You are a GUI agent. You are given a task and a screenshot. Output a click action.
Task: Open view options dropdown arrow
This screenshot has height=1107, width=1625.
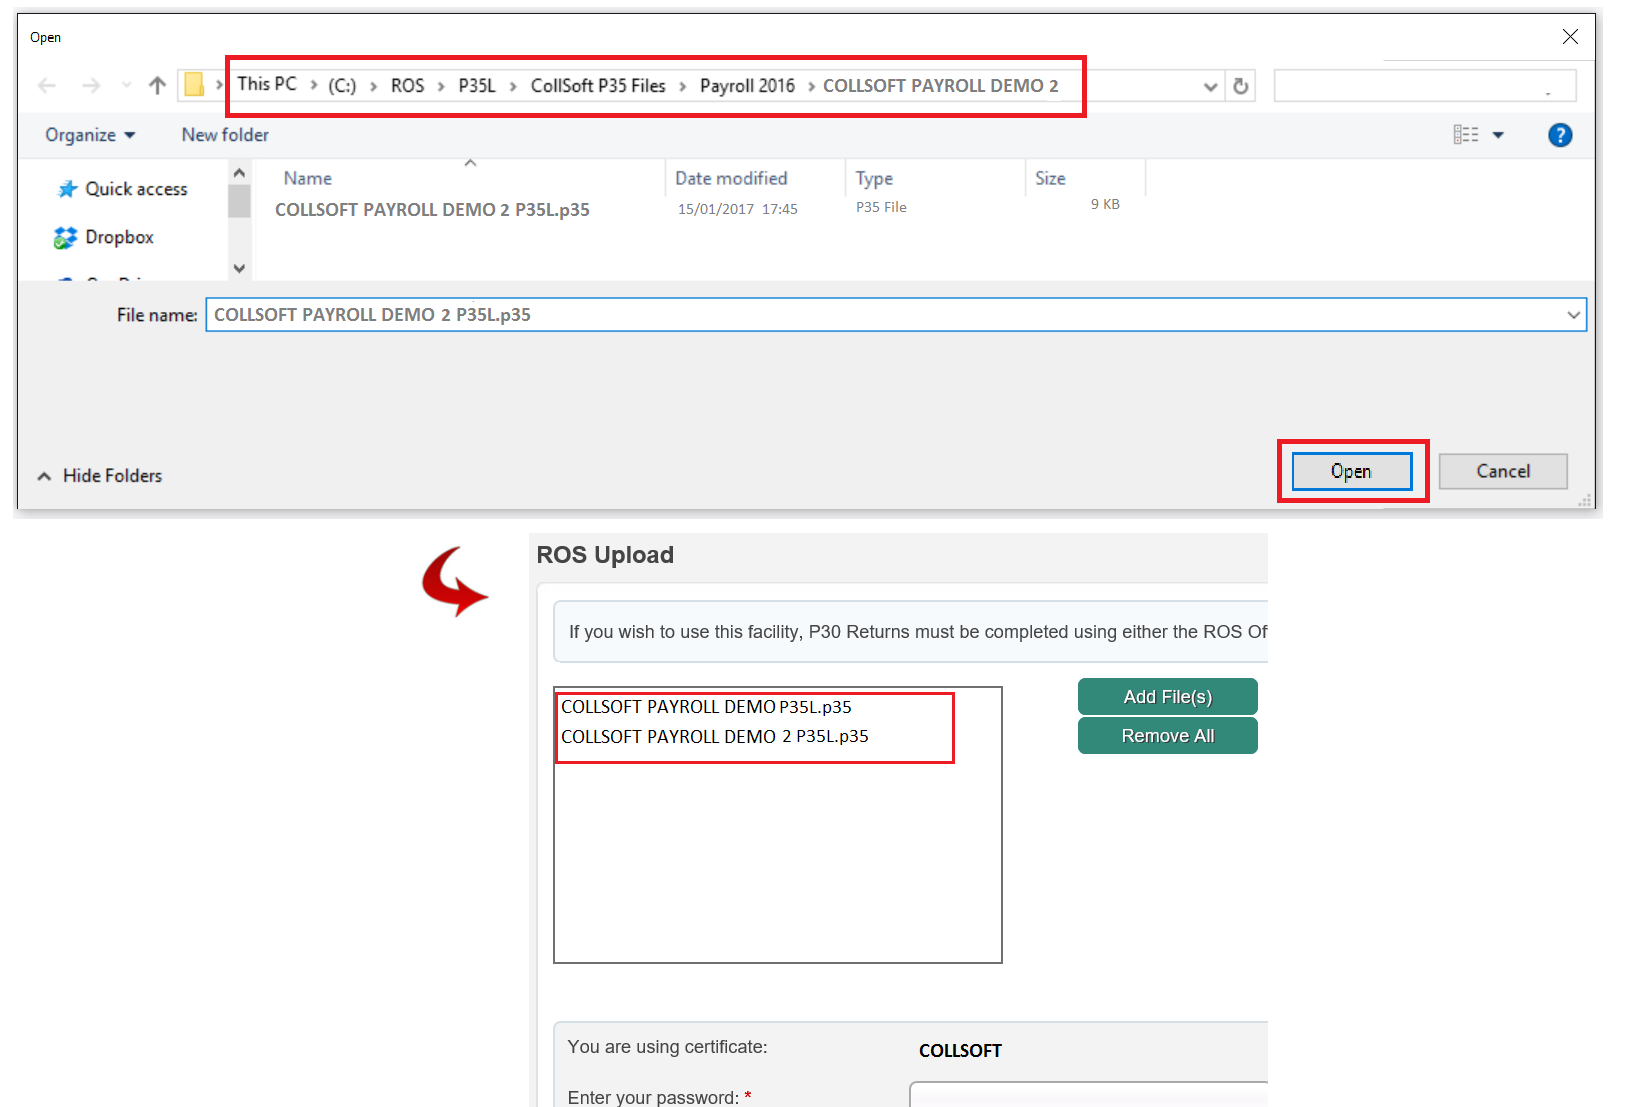[1498, 135]
